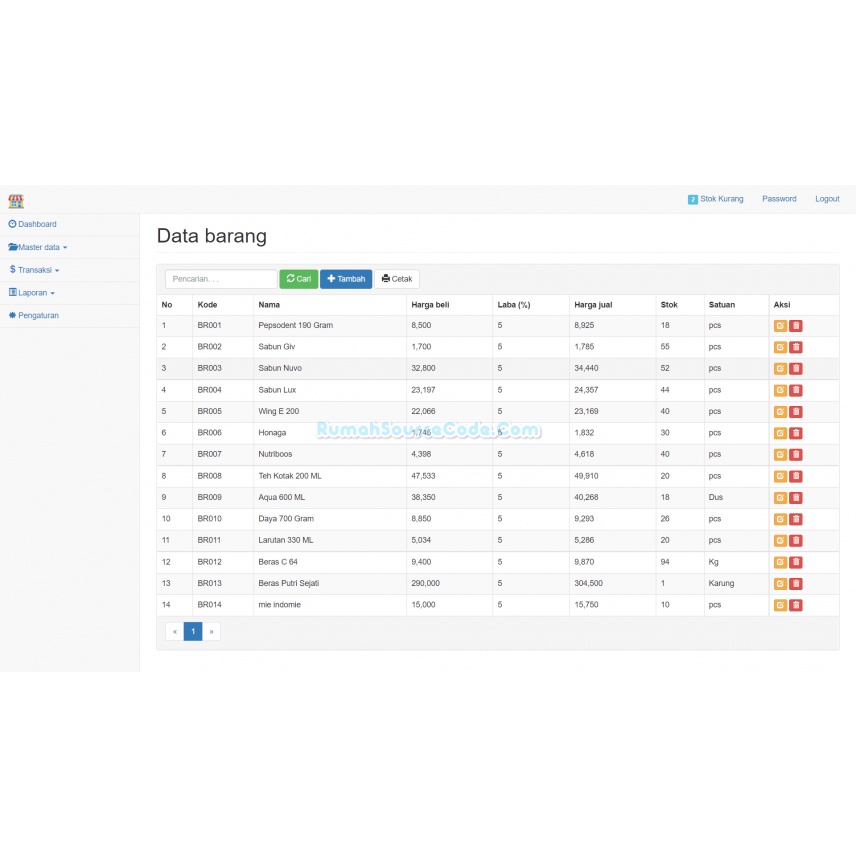This screenshot has height=856, width=856.
Task: Delete the Daya 700 Gram row
Action: pos(796,519)
